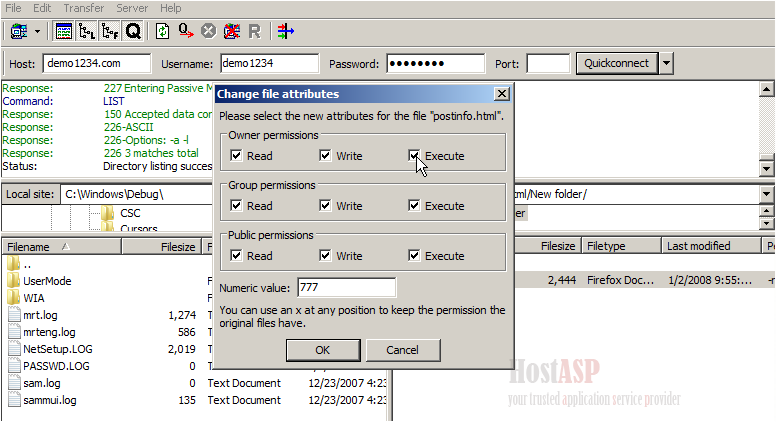Click mrteng.log file icon
The height and width of the screenshot is (422, 776).
coord(14,332)
